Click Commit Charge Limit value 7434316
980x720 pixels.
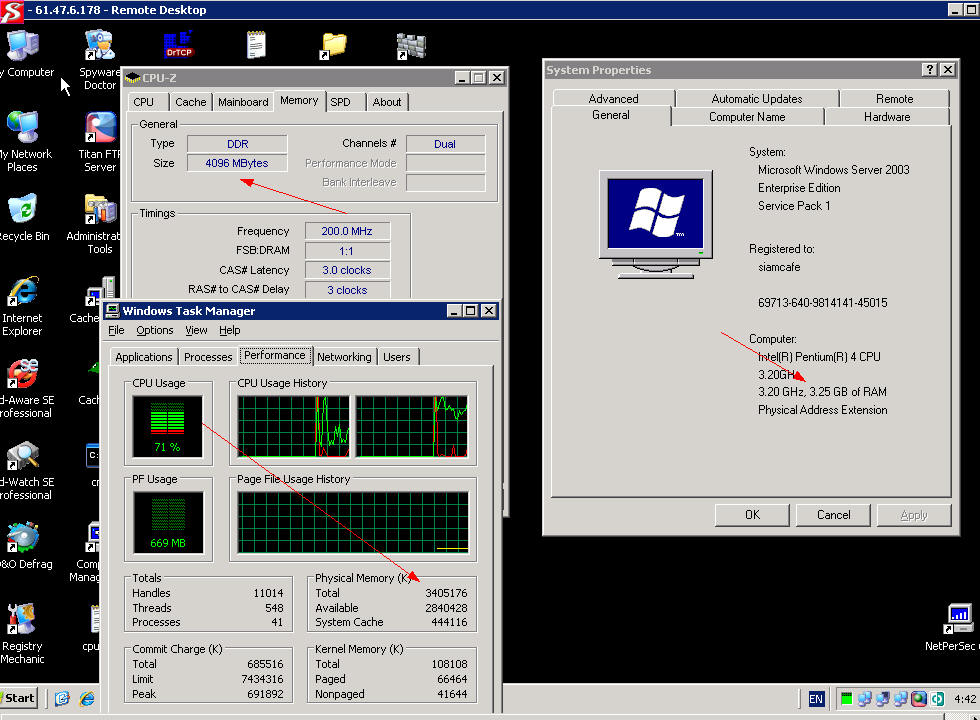click(262, 679)
